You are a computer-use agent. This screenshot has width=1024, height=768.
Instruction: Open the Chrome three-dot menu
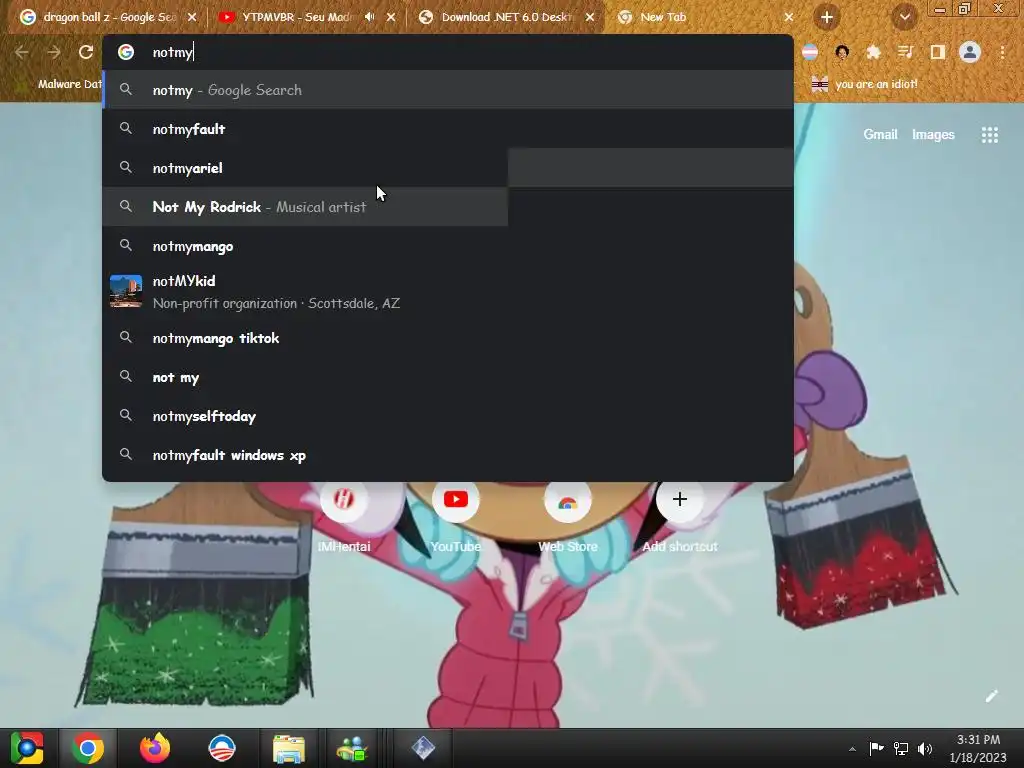[x=1002, y=52]
